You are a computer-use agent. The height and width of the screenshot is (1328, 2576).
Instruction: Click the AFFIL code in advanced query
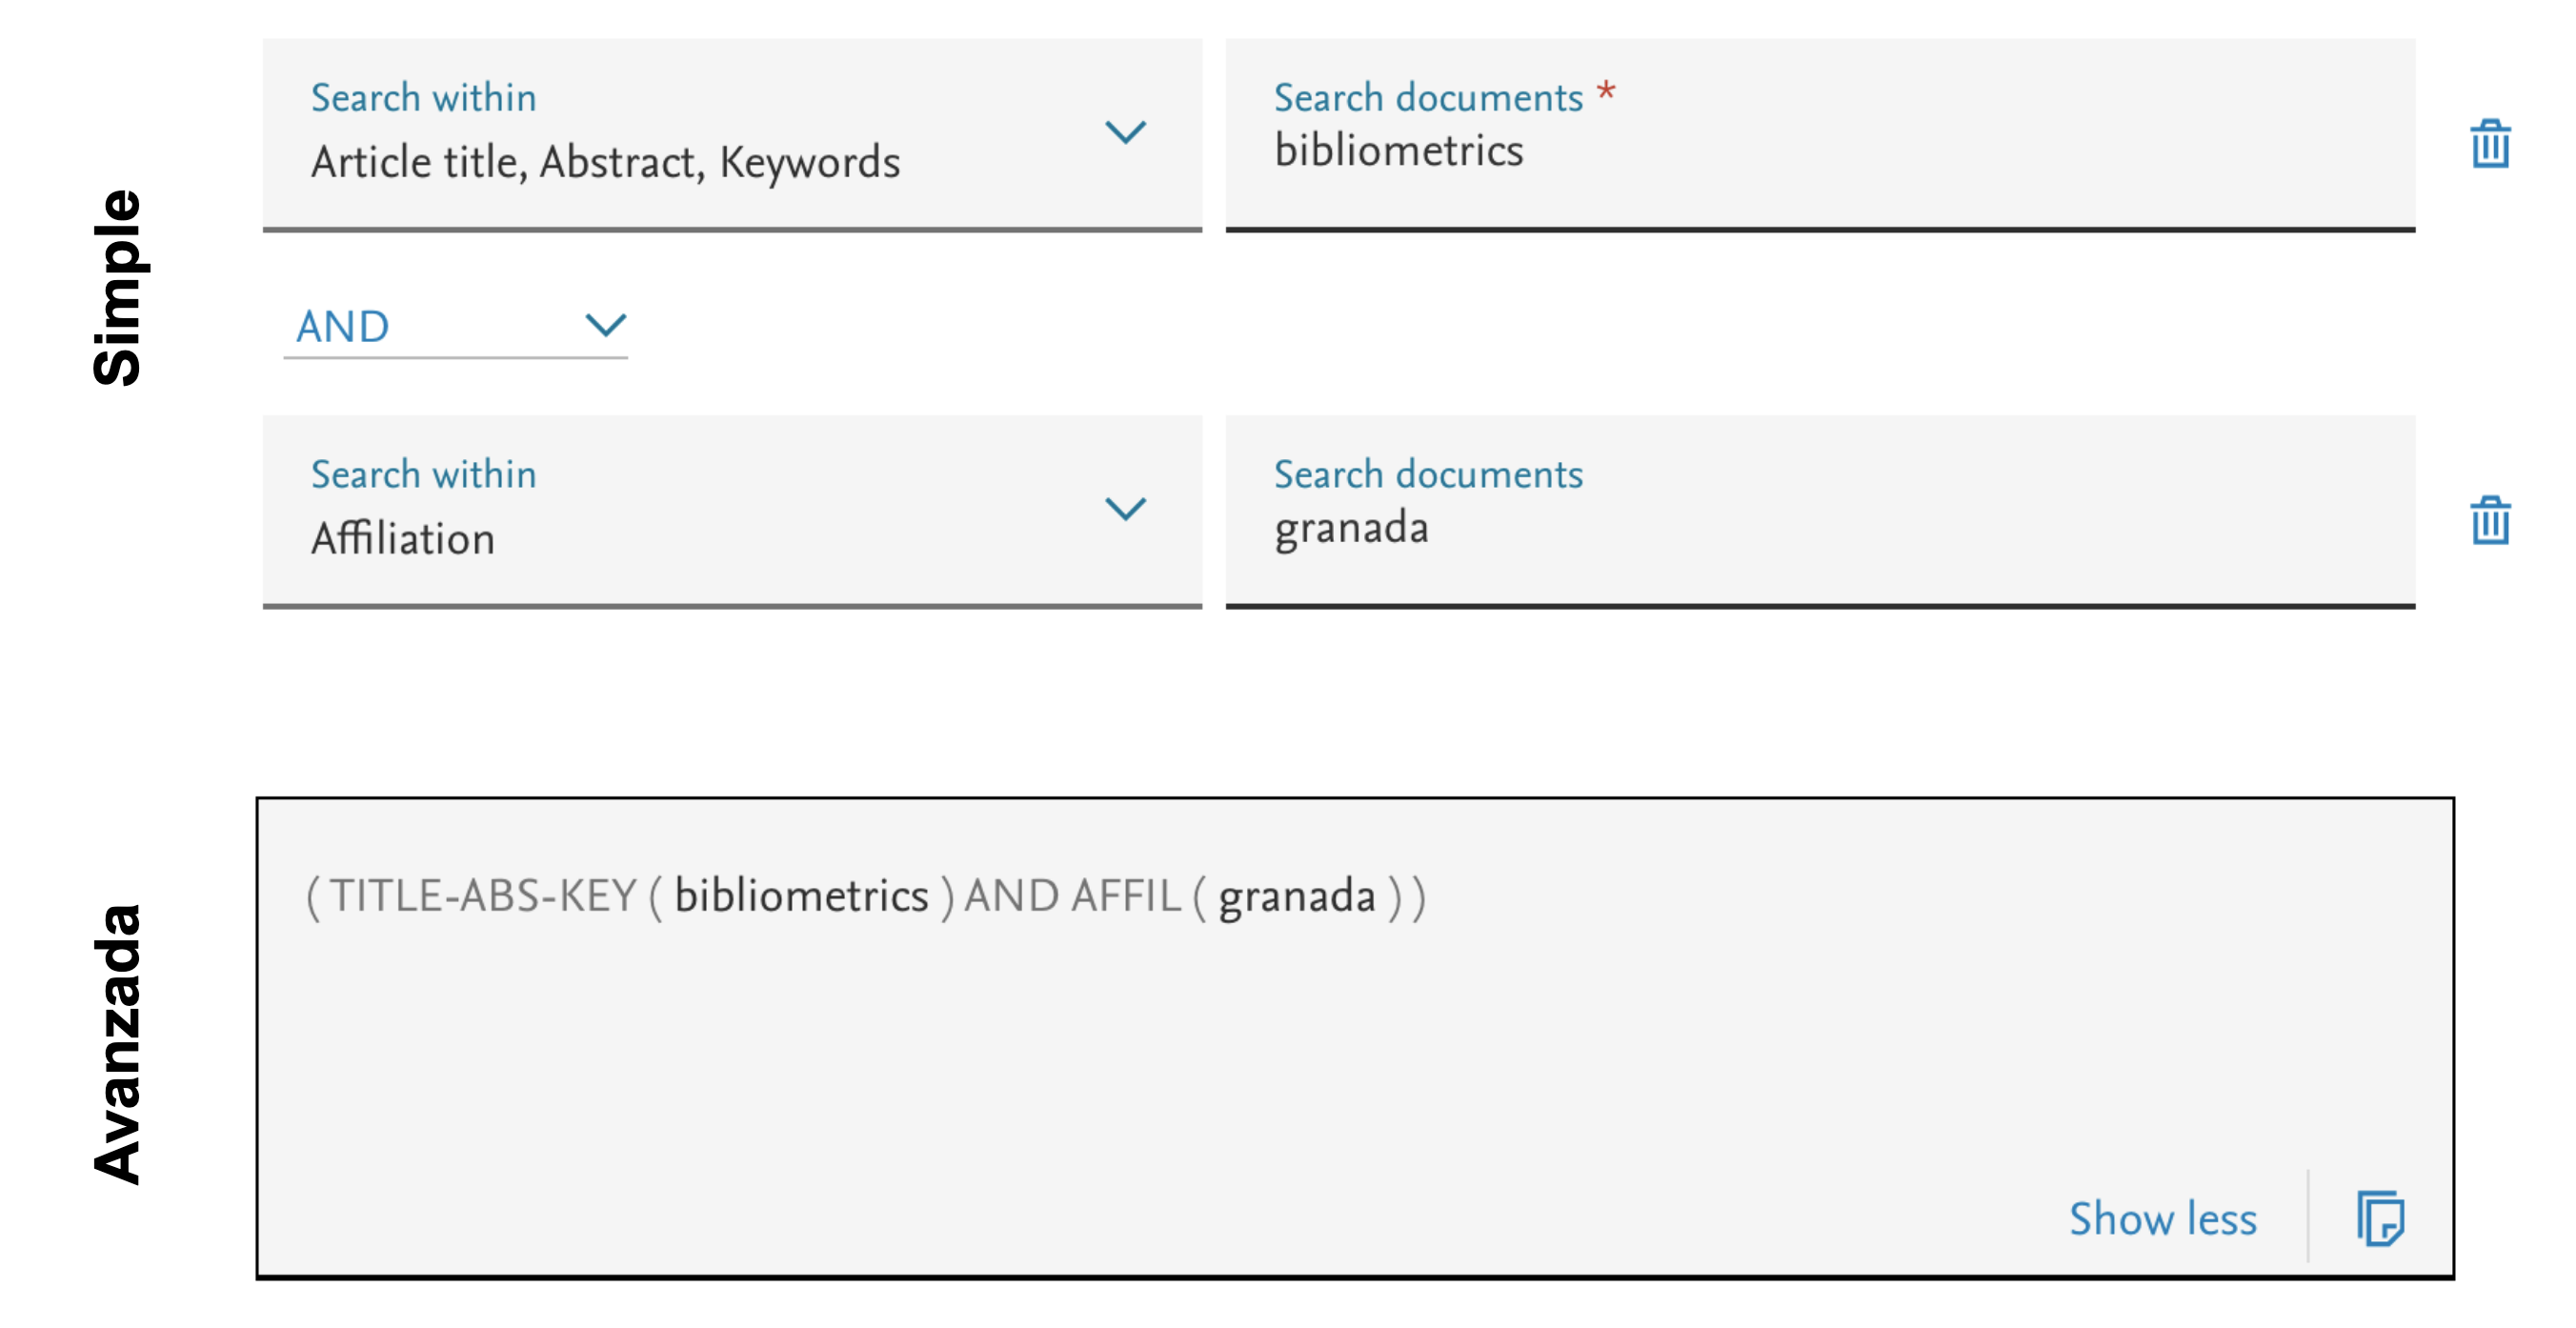coord(1125,896)
